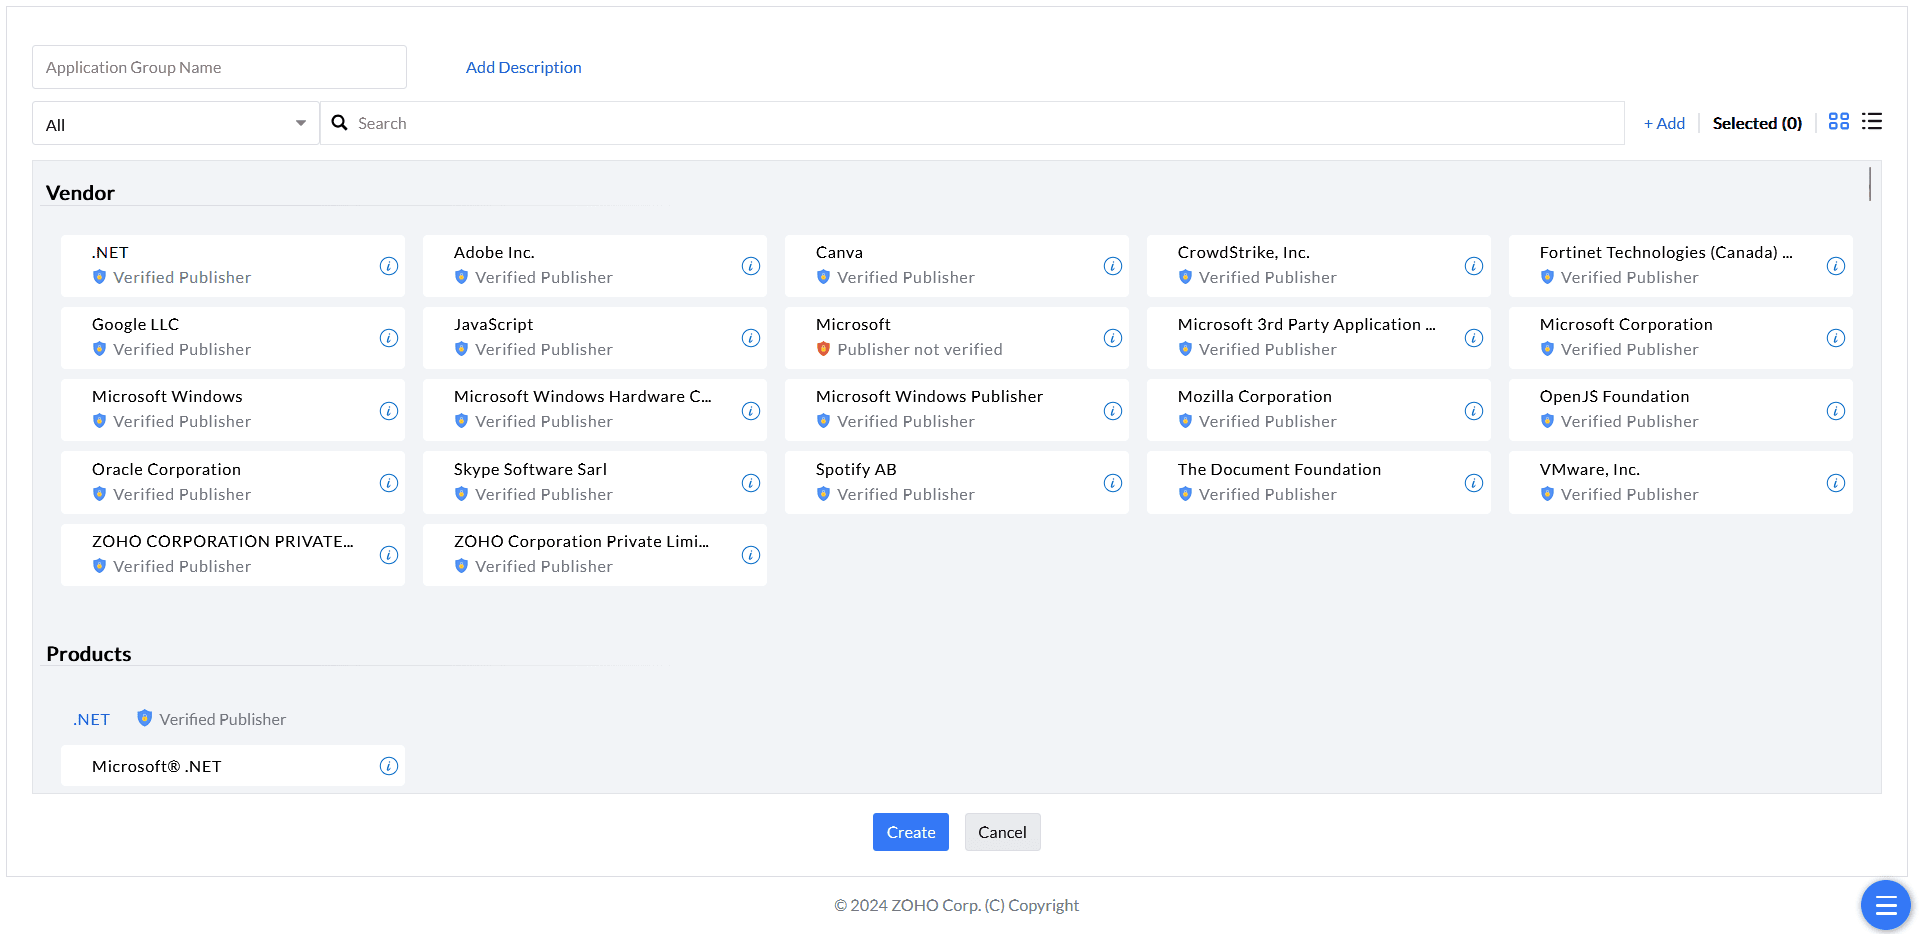The height and width of the screenshot is (934, 1919).
Task: Open floating hamburger menu button
Action: tap(1885, 905)
